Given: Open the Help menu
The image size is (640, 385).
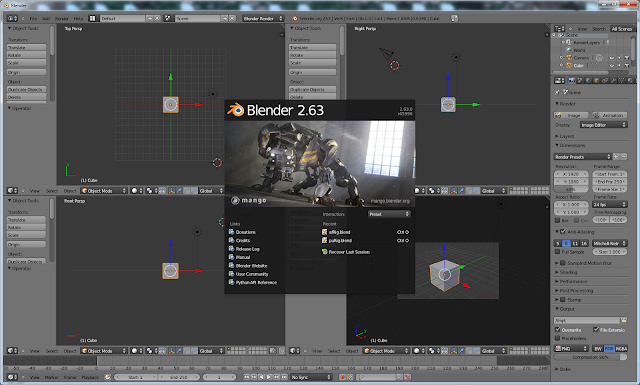Looking at the screenshot, I should (78, 18).
